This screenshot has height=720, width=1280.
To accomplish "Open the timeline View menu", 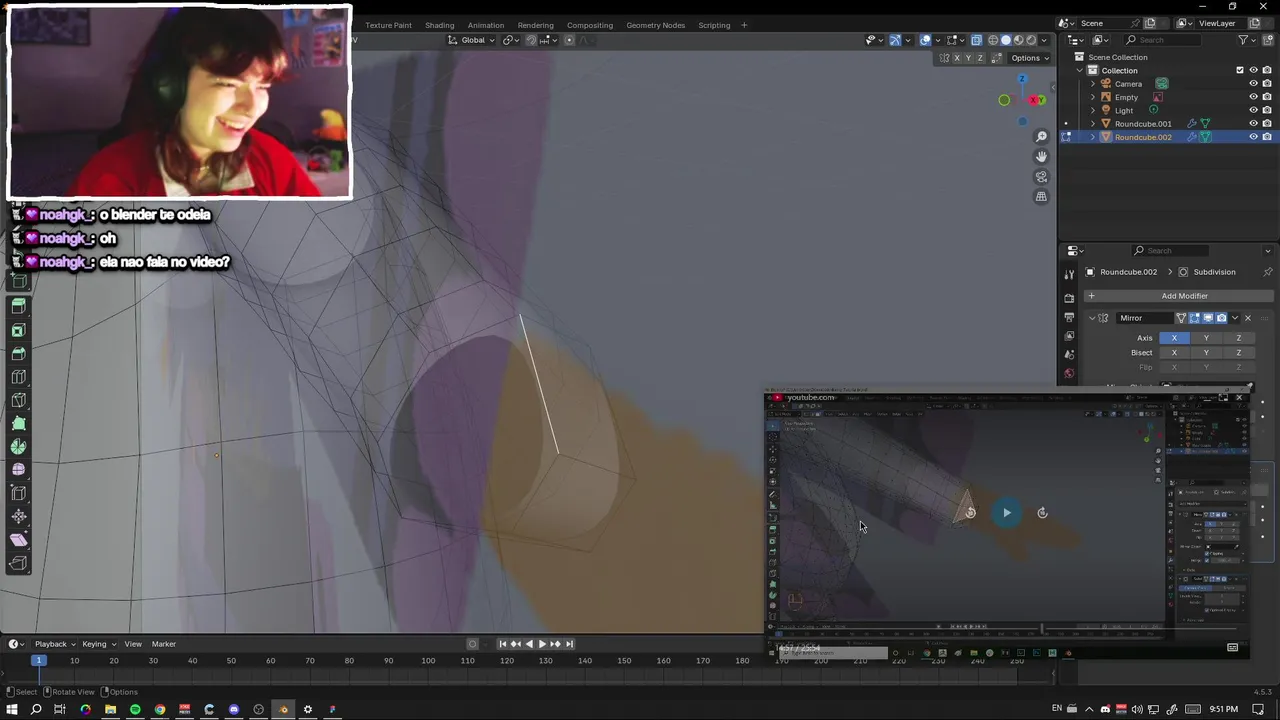I will (x=133, y=644).
